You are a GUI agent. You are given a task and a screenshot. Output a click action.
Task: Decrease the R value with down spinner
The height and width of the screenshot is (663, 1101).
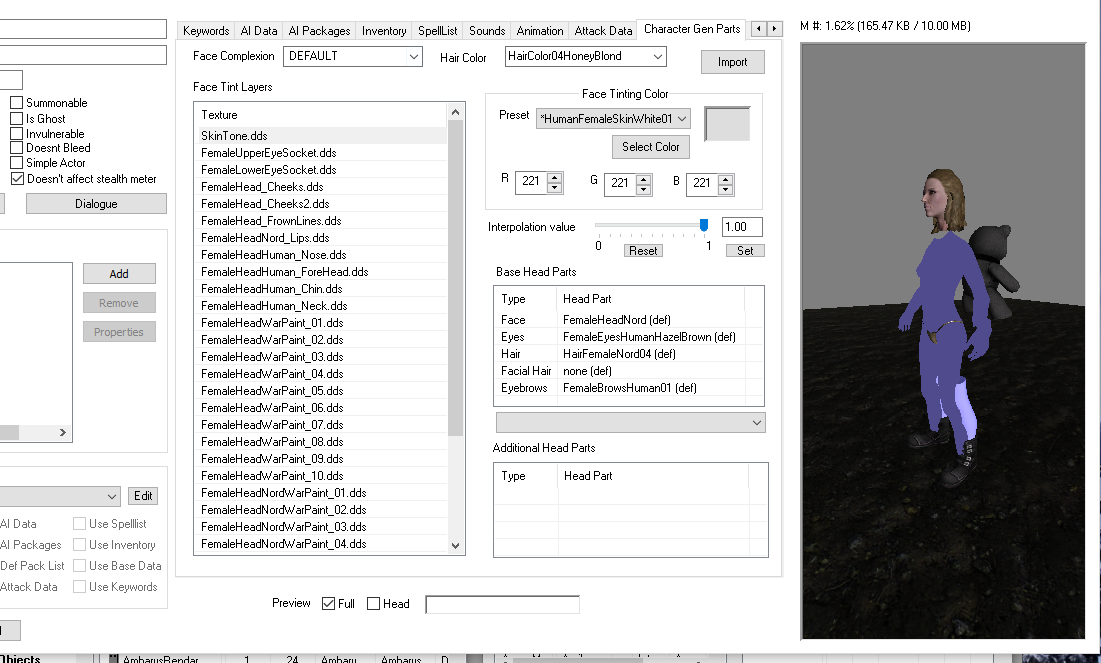555,188
